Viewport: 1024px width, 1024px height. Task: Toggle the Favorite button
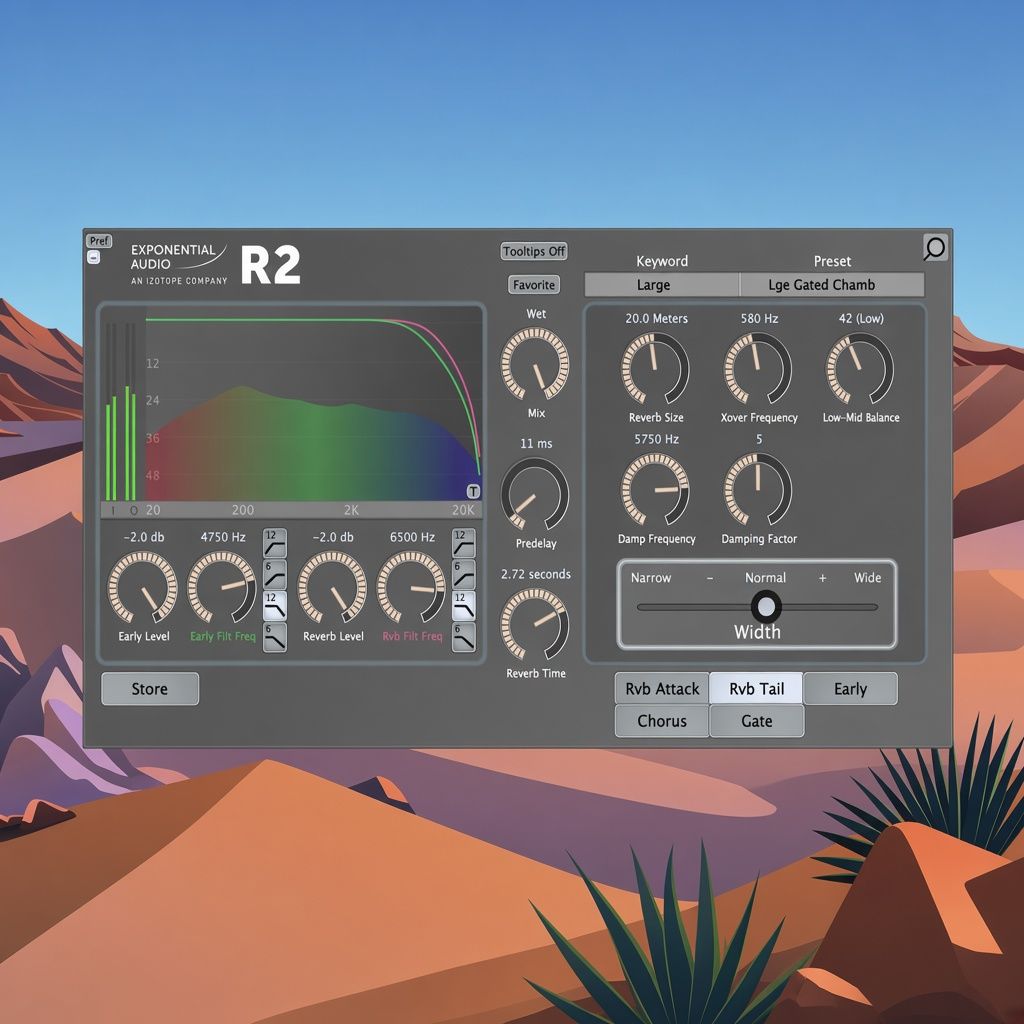tap(534, 285)
